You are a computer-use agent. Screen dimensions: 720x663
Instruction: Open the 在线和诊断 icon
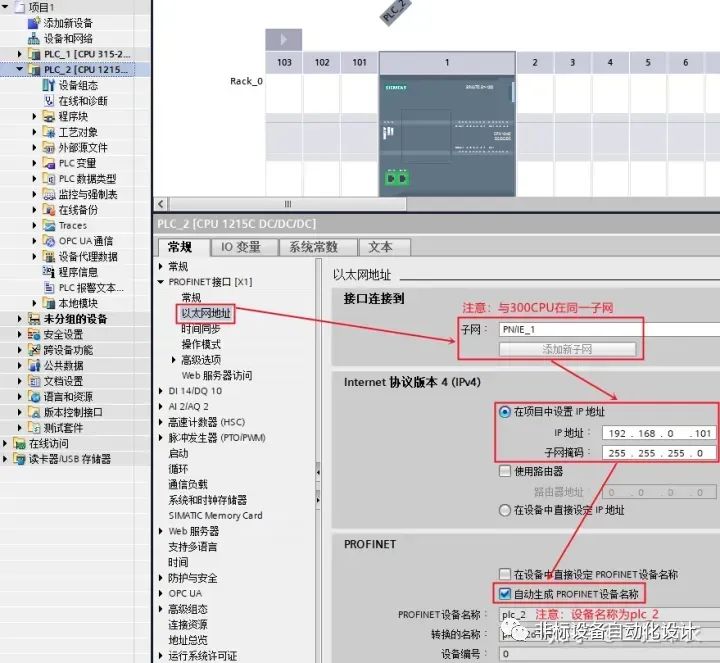coord(49,101)
